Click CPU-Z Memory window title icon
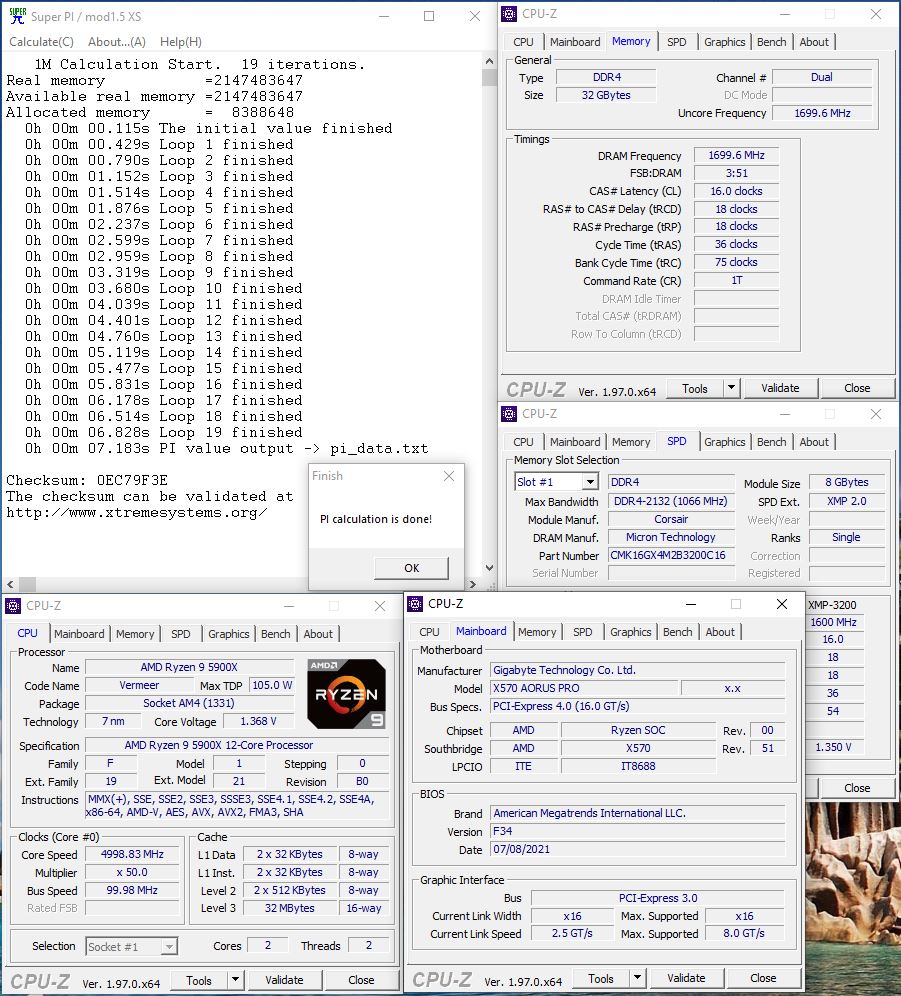Image resolution: width=901 pixels, height=996 pixels. point(509,14)
